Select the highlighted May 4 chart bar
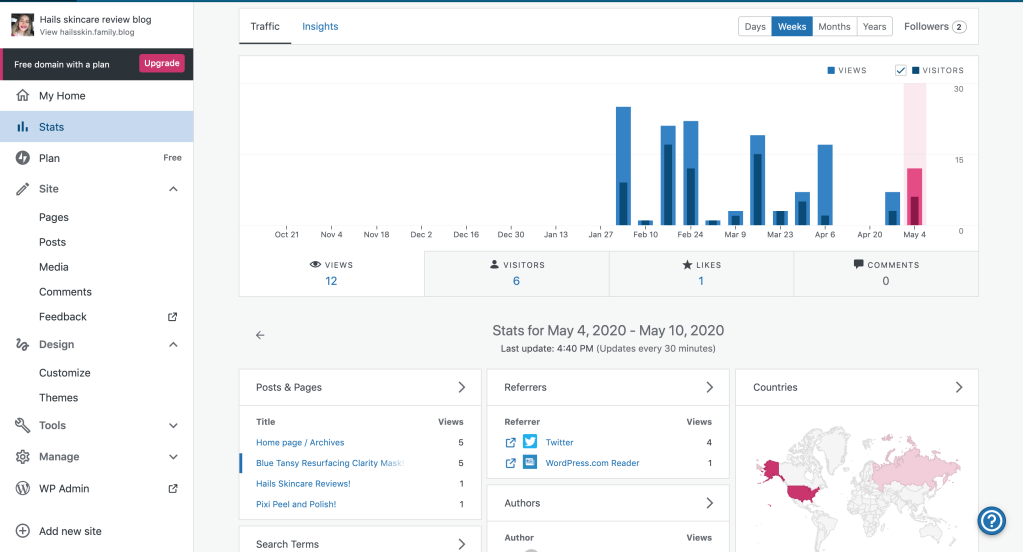The width and height of the screenshot is (1023, 552). 914,196
